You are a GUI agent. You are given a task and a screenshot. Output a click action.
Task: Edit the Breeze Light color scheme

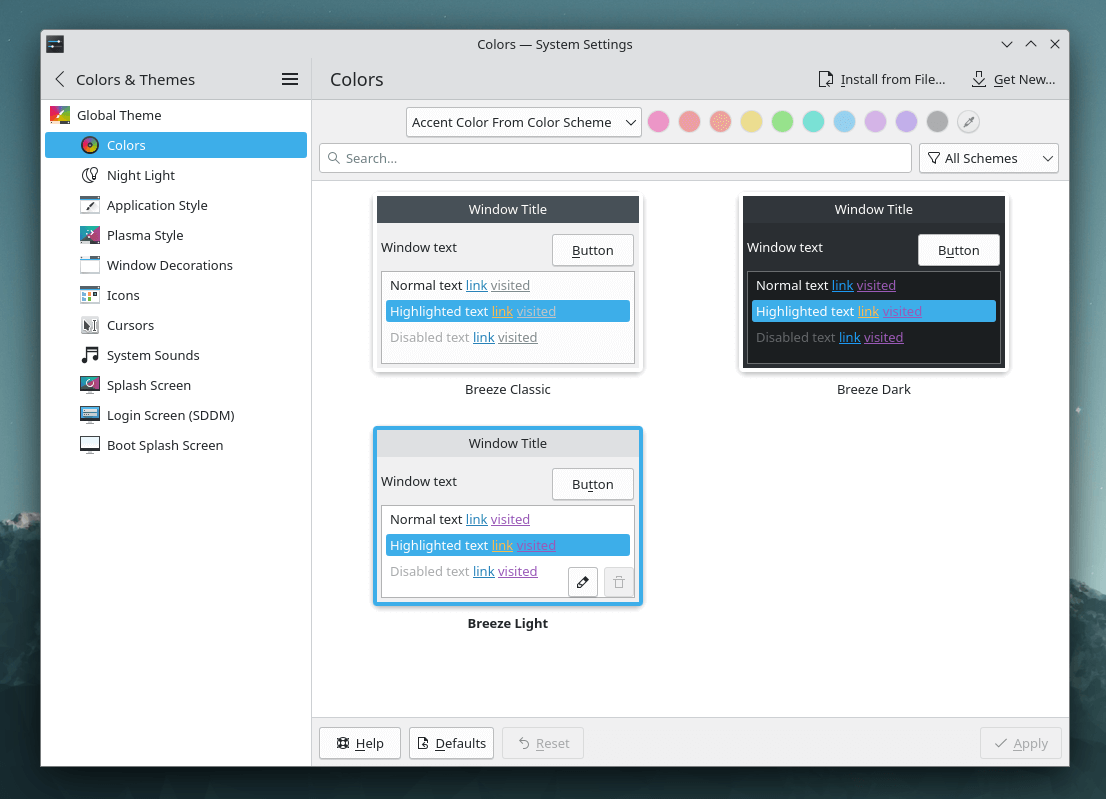tap(583, 581)
